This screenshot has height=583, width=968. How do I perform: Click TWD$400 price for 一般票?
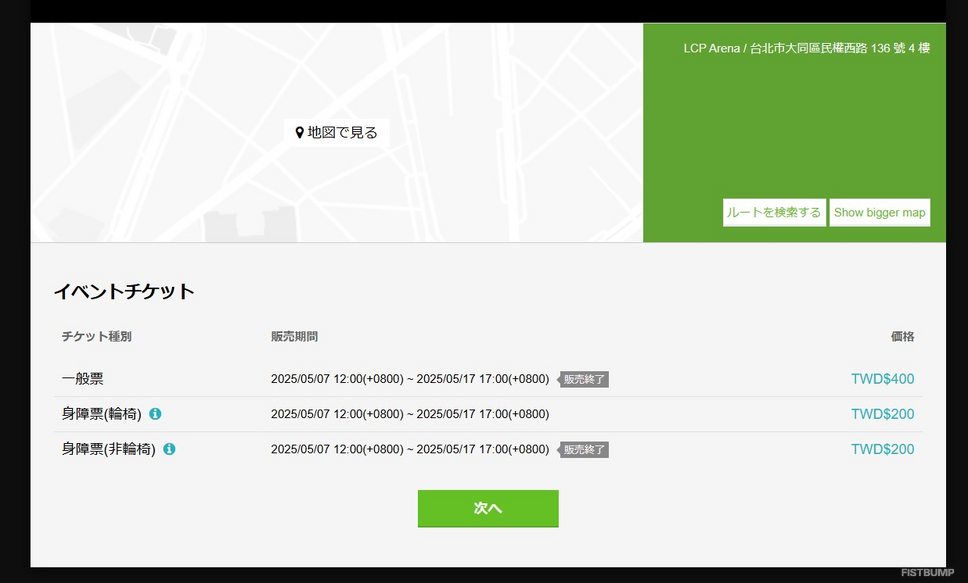[x=882, y=379]
